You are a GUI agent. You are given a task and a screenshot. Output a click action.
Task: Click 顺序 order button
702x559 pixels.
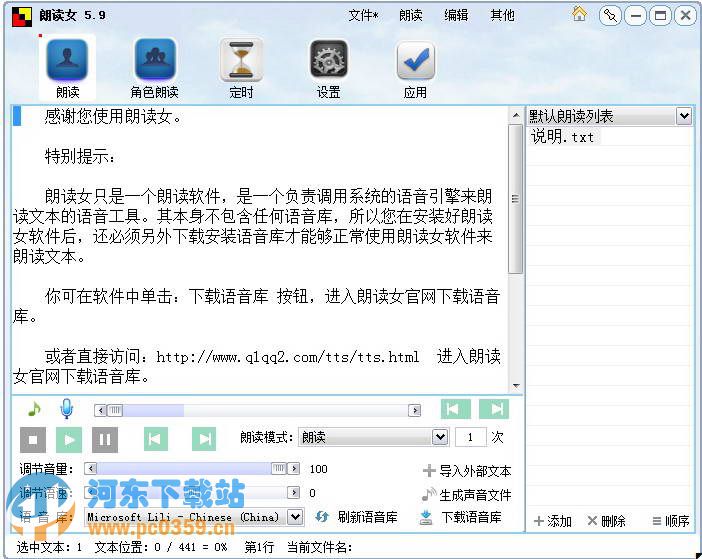[671, 521]
